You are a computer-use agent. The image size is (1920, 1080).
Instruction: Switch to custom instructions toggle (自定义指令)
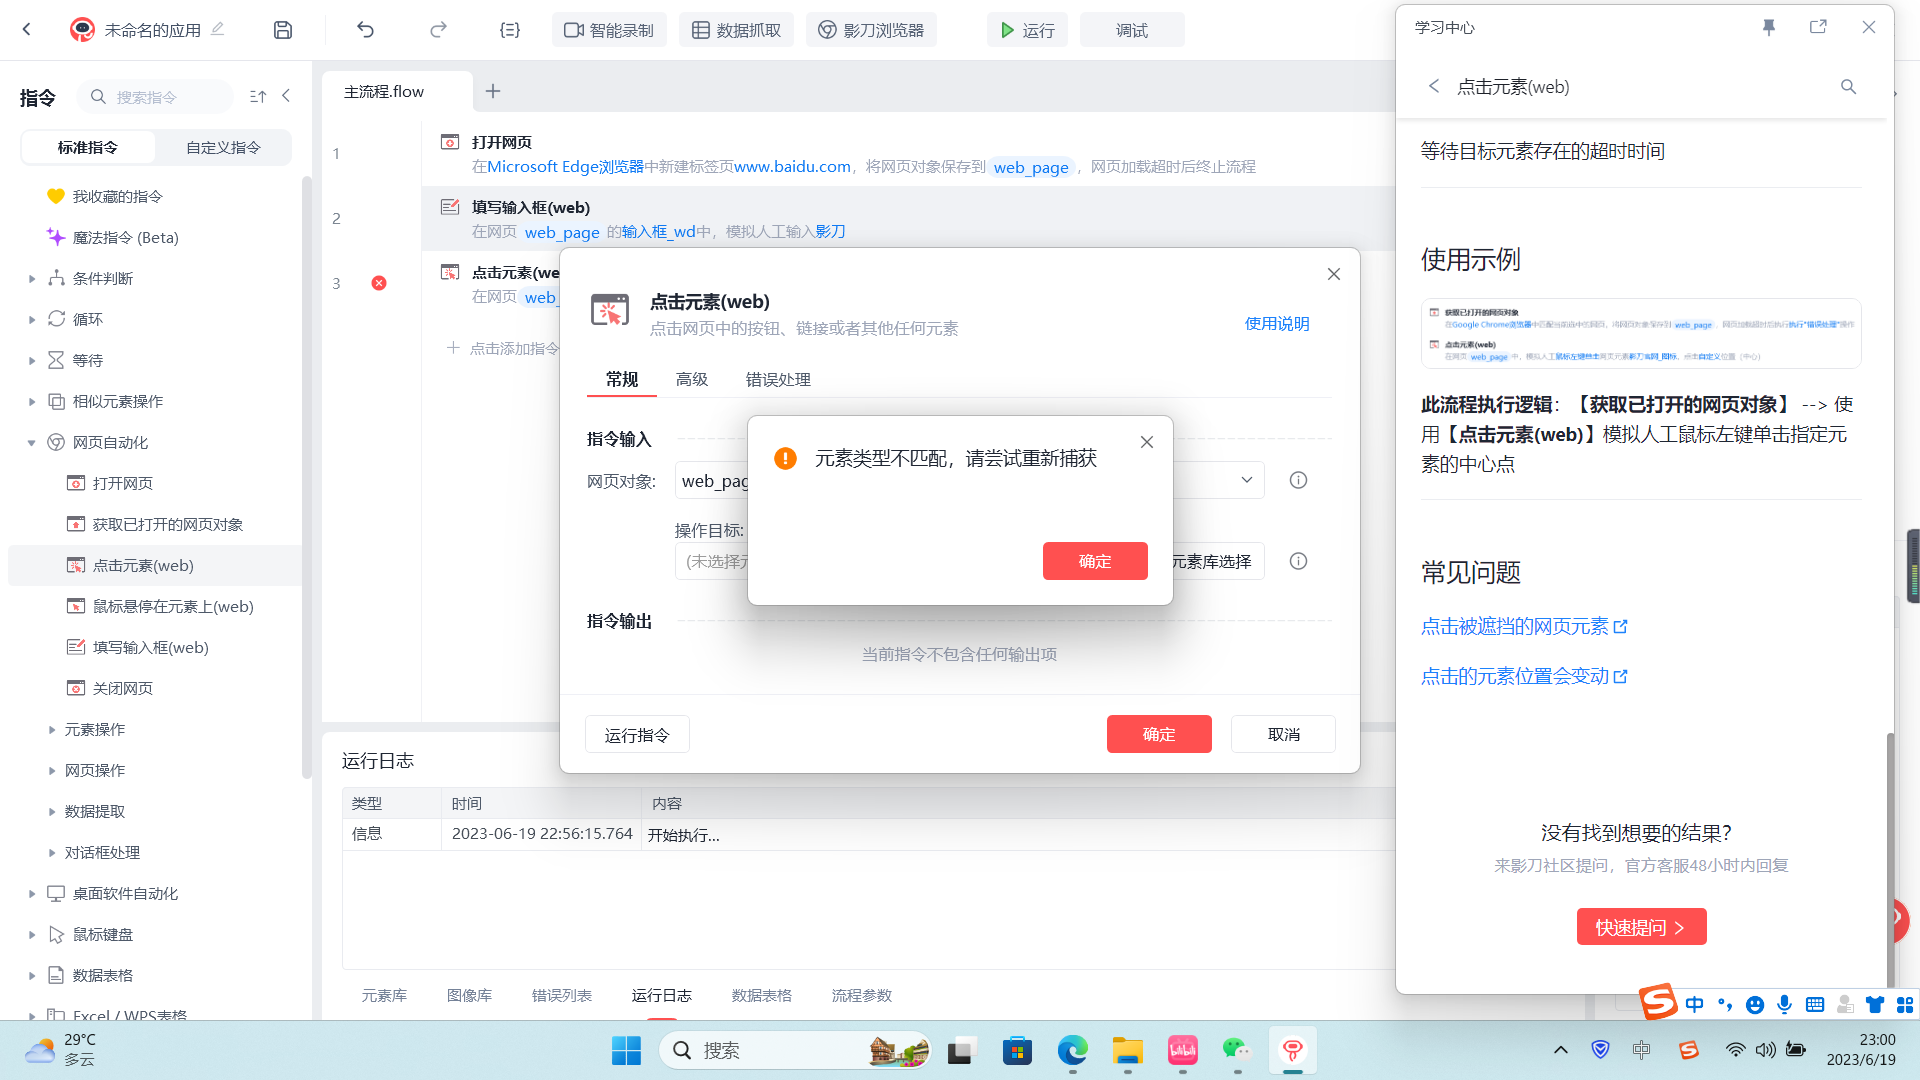pos(223,147)
